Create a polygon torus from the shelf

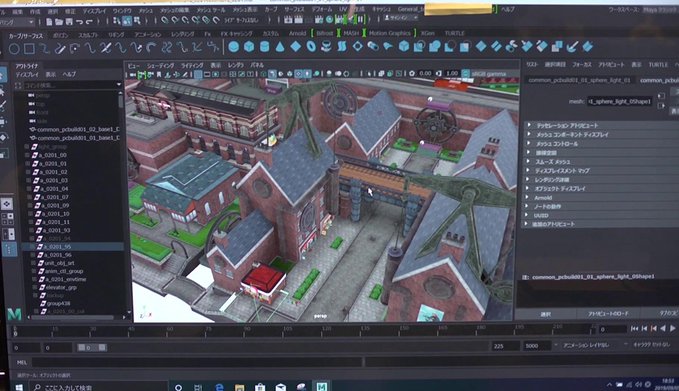(x=311, y=46)
